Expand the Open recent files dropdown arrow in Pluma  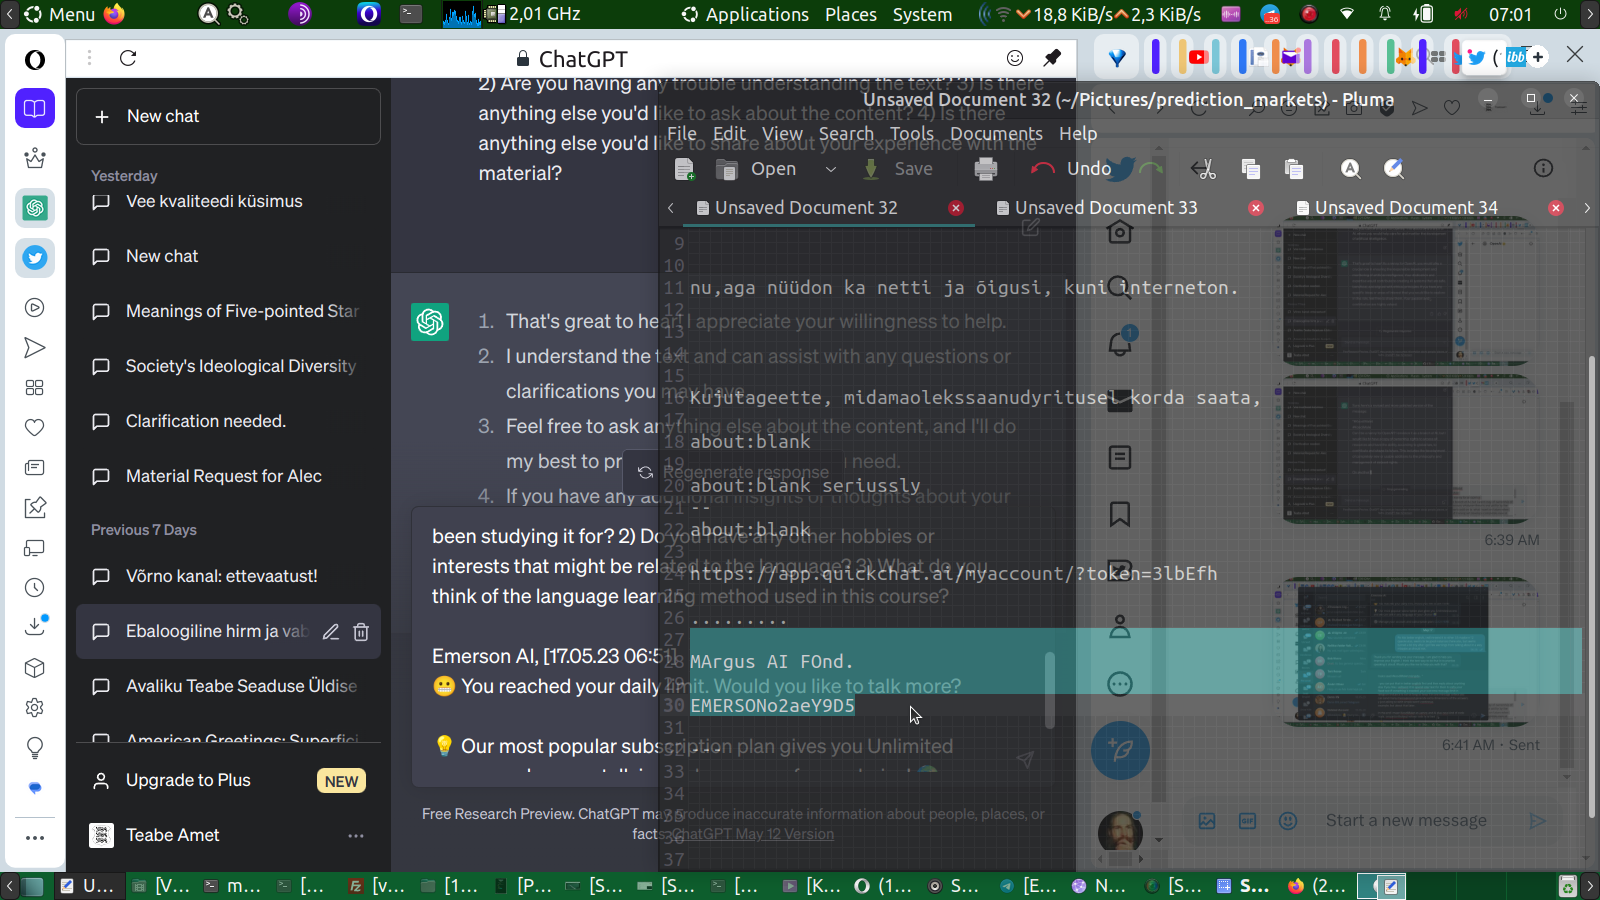tap(830, 169)
